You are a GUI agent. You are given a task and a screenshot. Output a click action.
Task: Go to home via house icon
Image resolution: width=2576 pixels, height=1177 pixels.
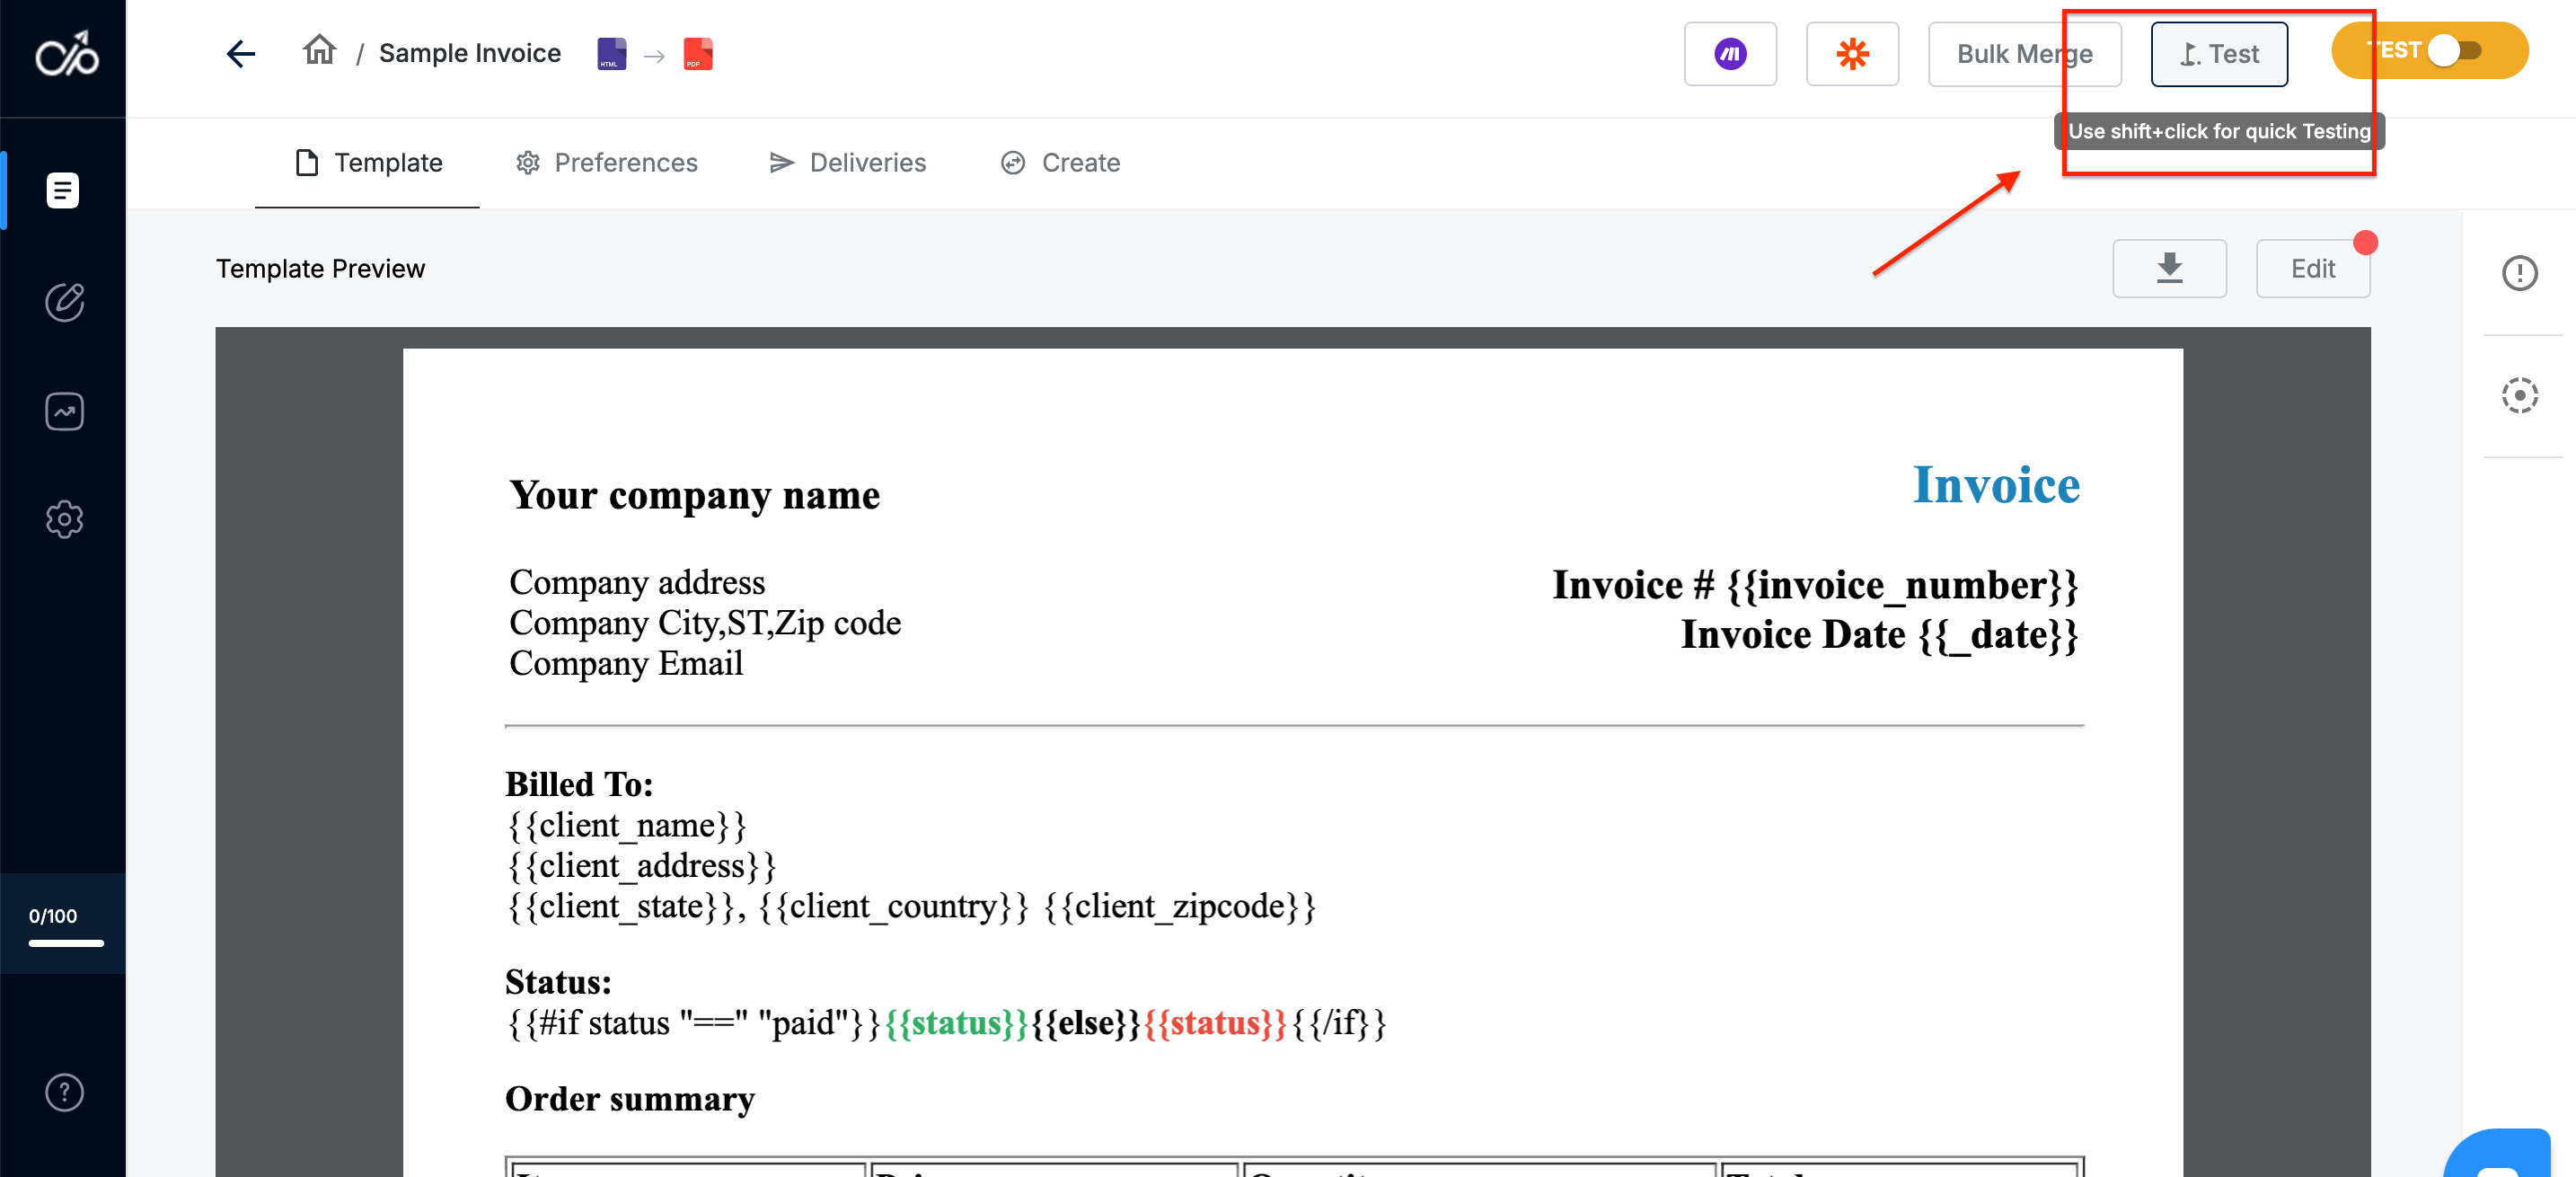[319, 50]
